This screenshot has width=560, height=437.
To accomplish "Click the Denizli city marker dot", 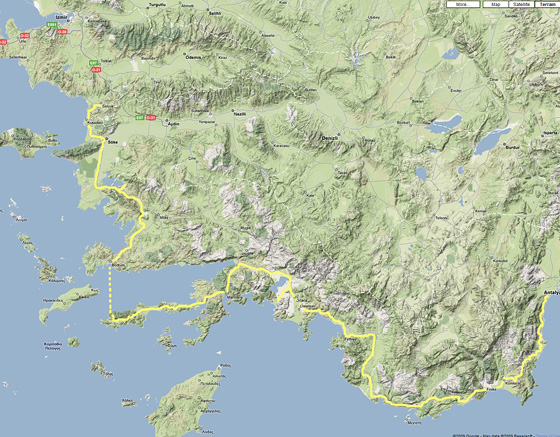I will pos(338,134).
